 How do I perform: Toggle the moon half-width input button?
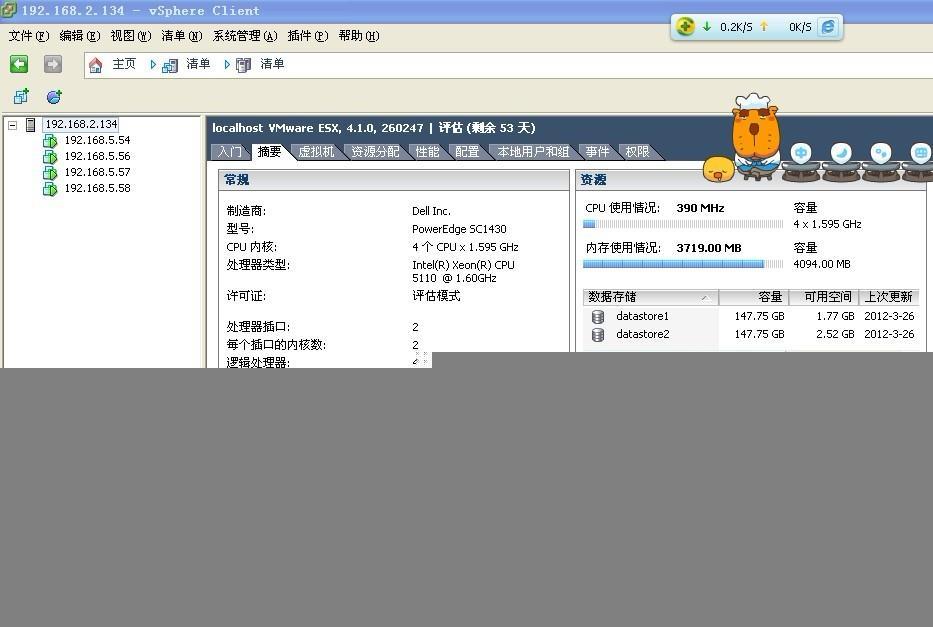(x=841, y=153)
